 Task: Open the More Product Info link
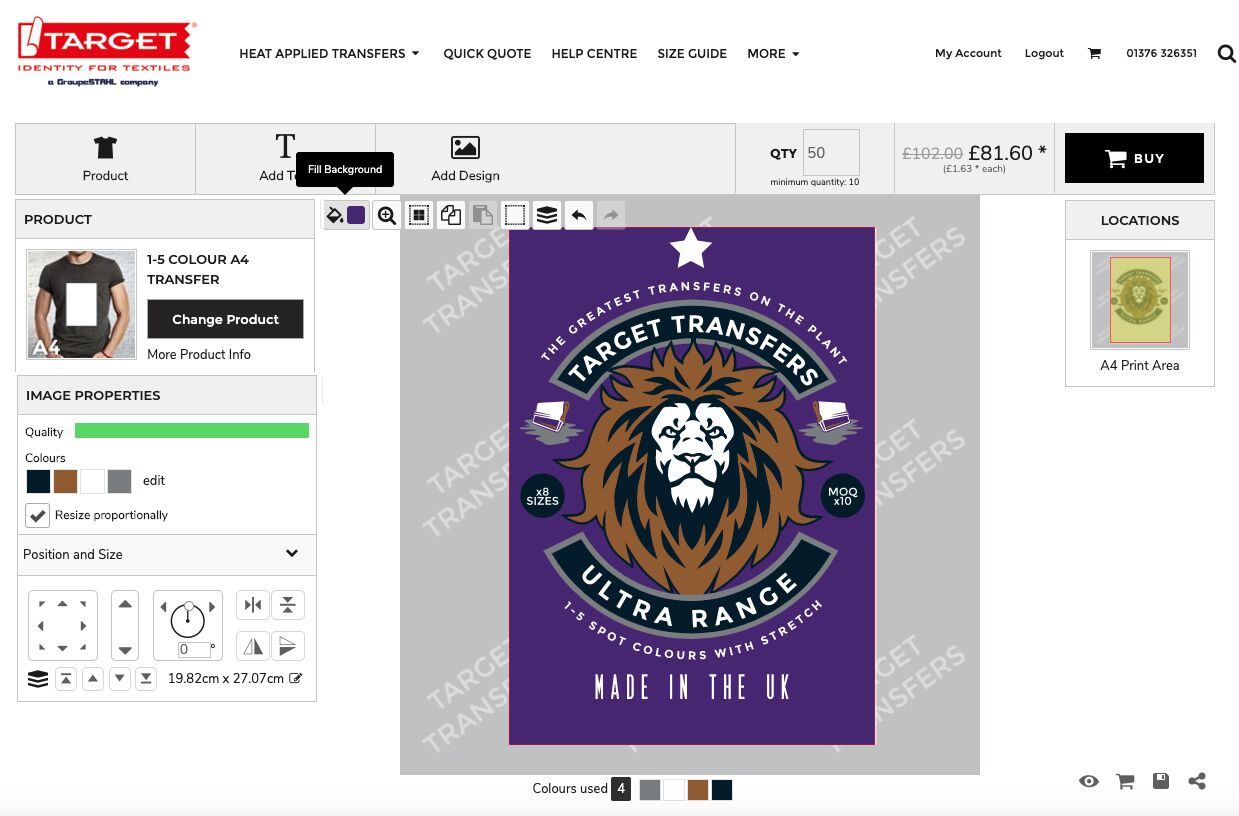tap(199, 354)
